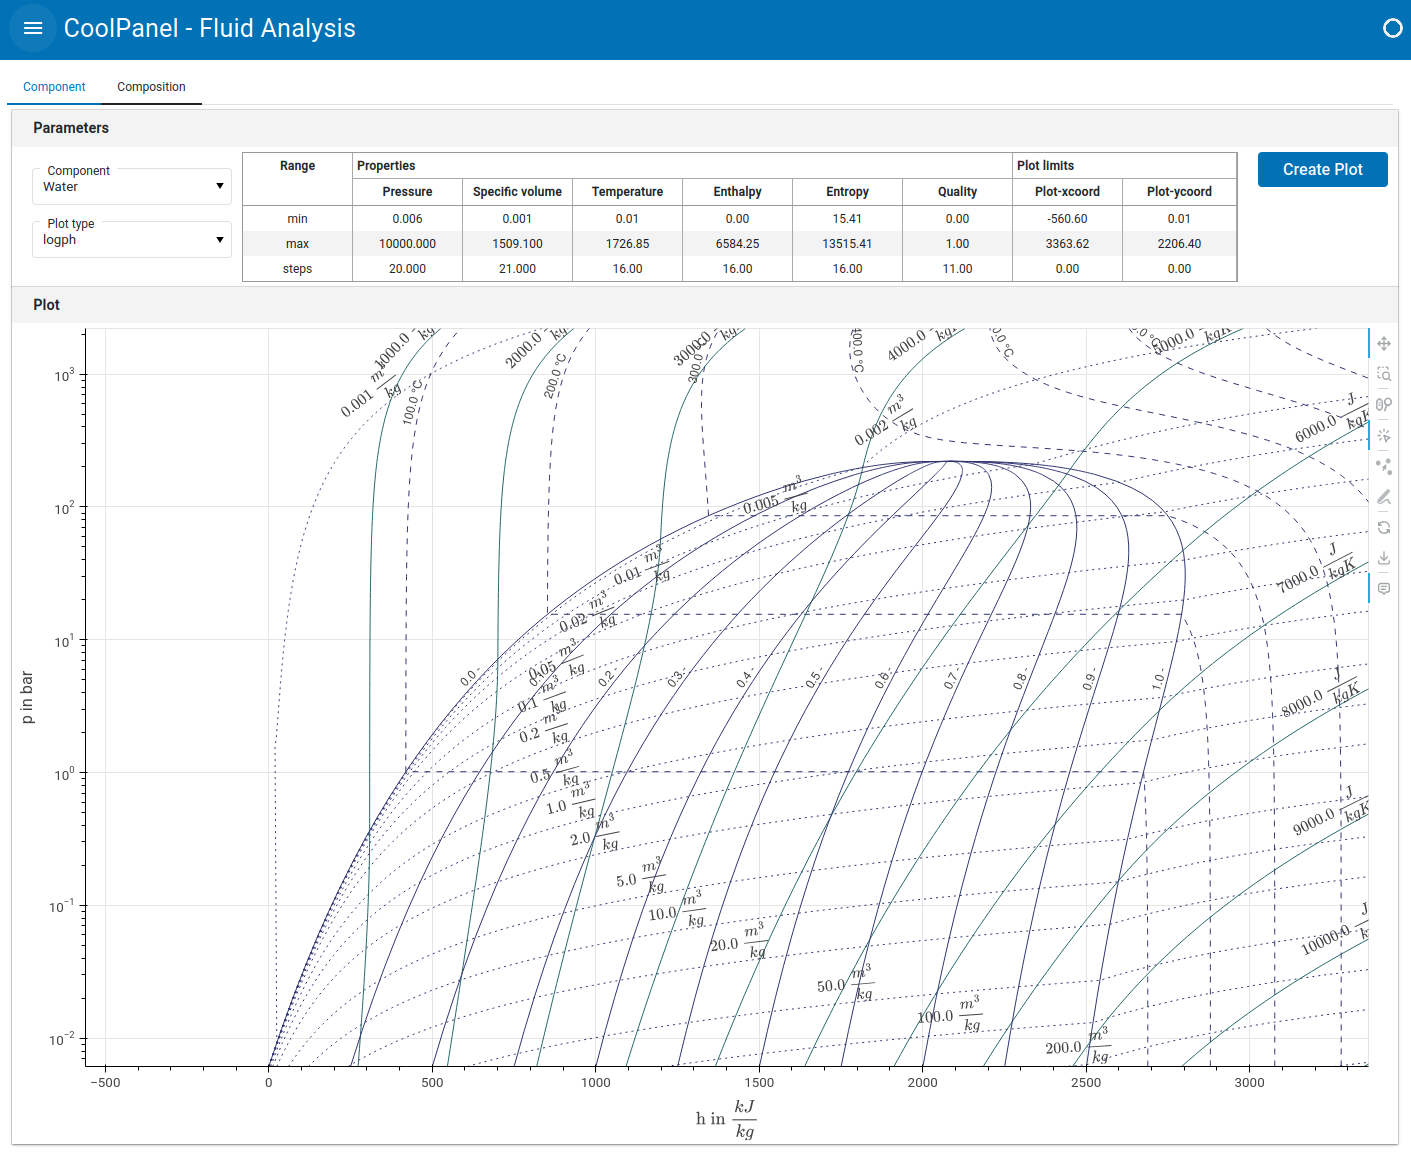Switch to the Composition tab
Screen dimensions: 1411x1156
point(151,87)
